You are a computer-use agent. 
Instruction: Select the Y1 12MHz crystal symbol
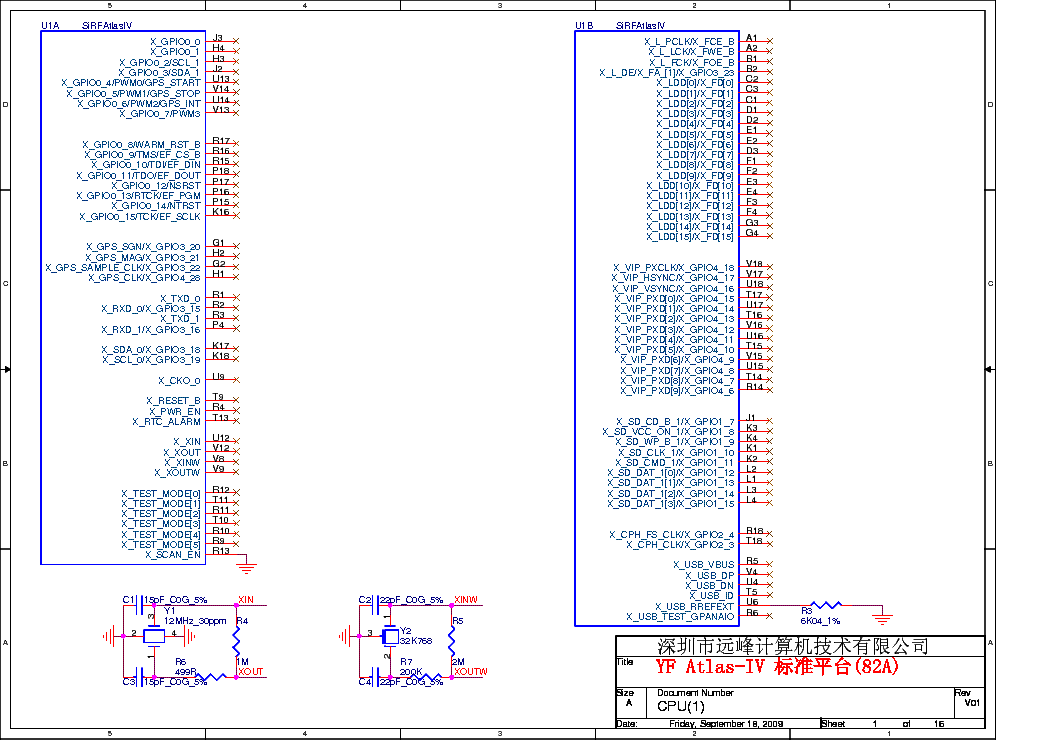[154, 635]
